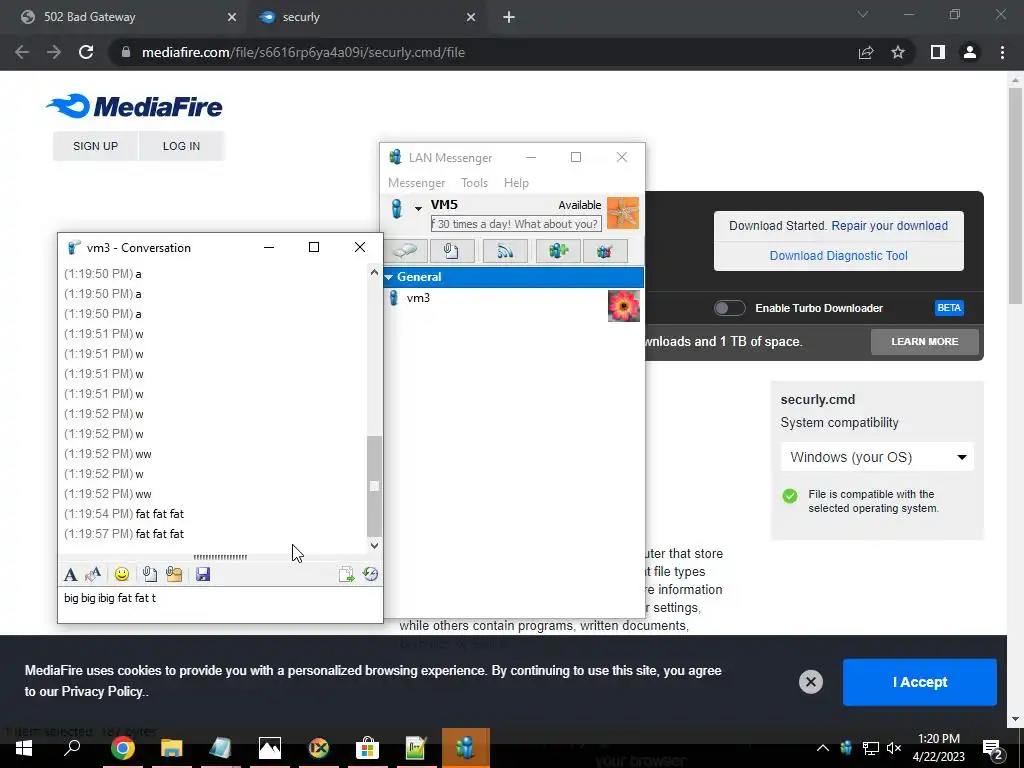Click the MediaFire logo
This screenshot has height=768, width=1024.
(135, 106)
